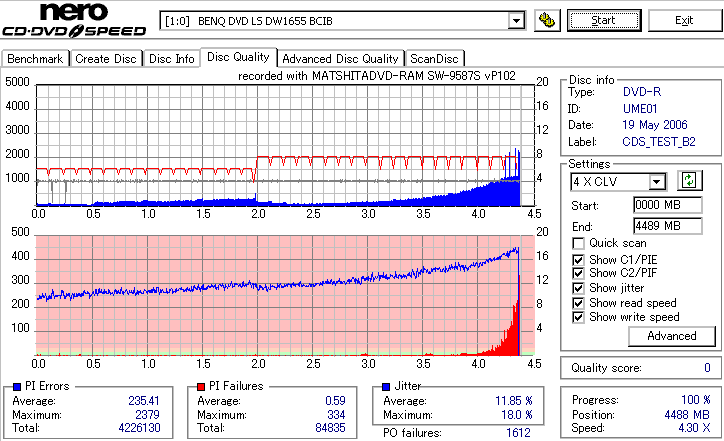Switch to the ScanDisc tab
Image resolution: width=724 pixels, height=441 pixels.
(434, 59)
